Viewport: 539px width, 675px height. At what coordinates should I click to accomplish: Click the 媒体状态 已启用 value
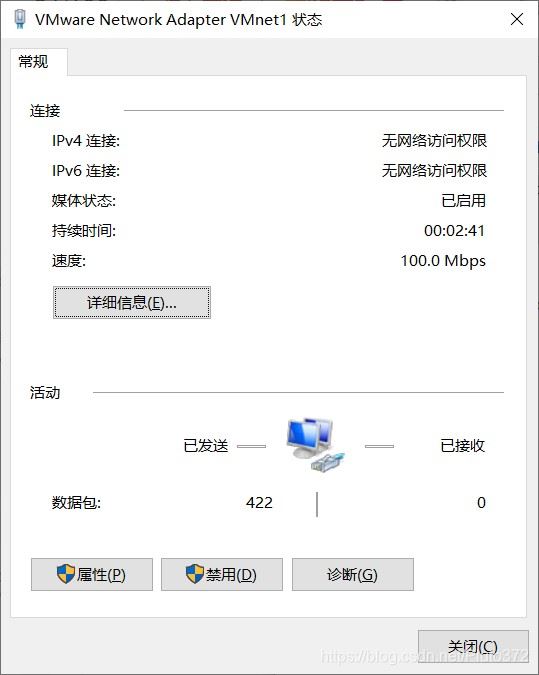pyautogui.click(x=463, y=201)
